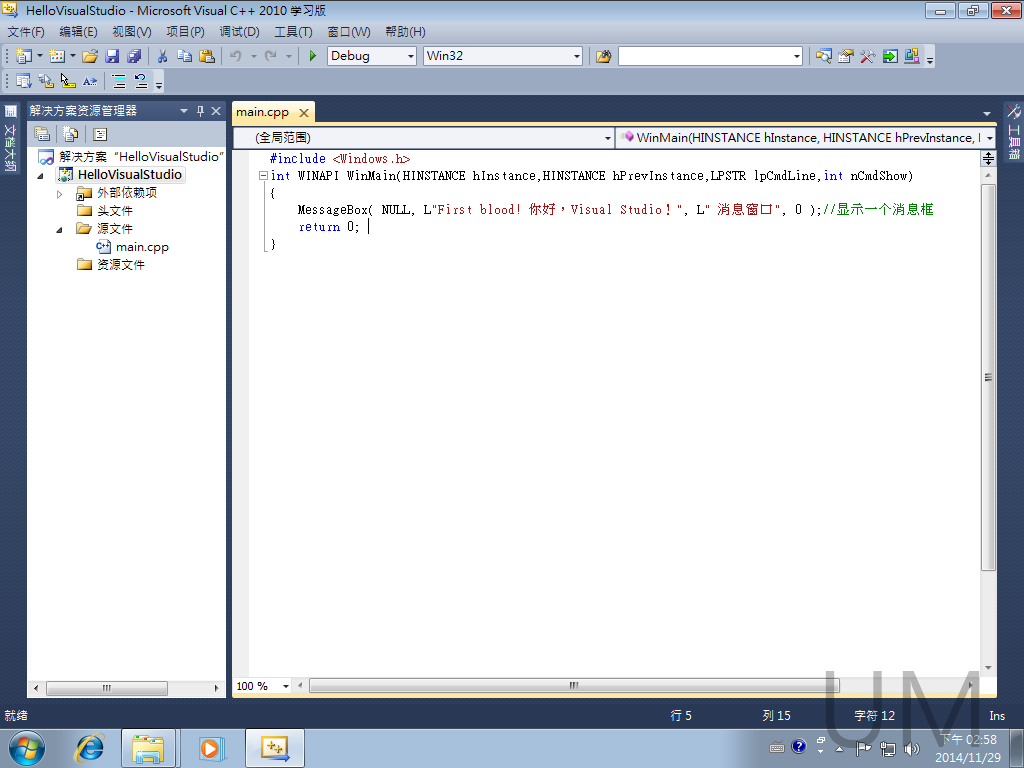
Task: Open the 100 % zoom level dropdown
Action: click(x=285, y=686)
